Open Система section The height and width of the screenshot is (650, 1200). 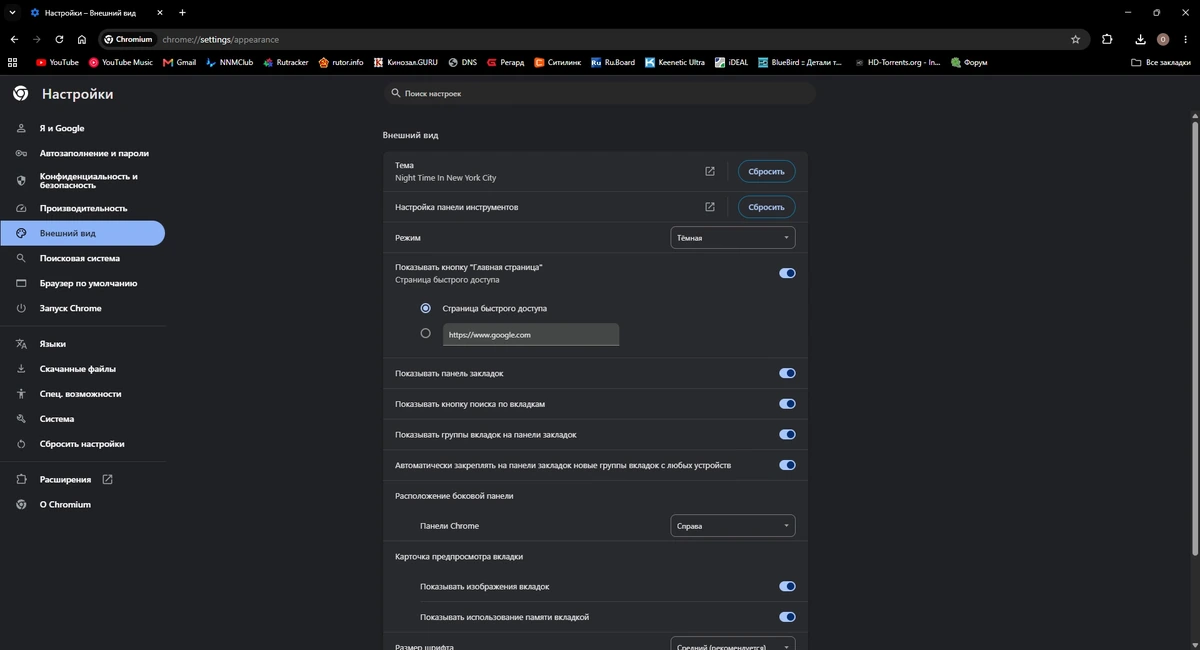pos(57,419)
